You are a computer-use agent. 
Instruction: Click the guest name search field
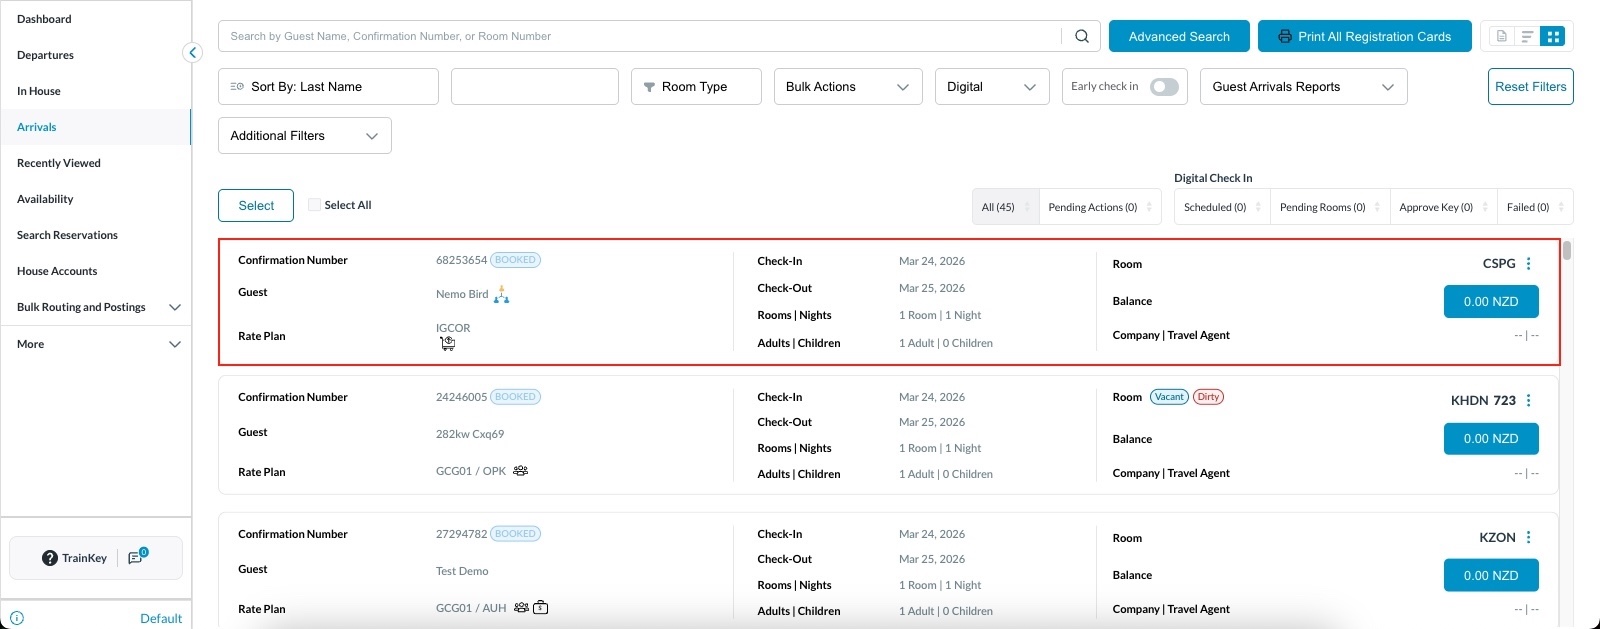point(640,36)
